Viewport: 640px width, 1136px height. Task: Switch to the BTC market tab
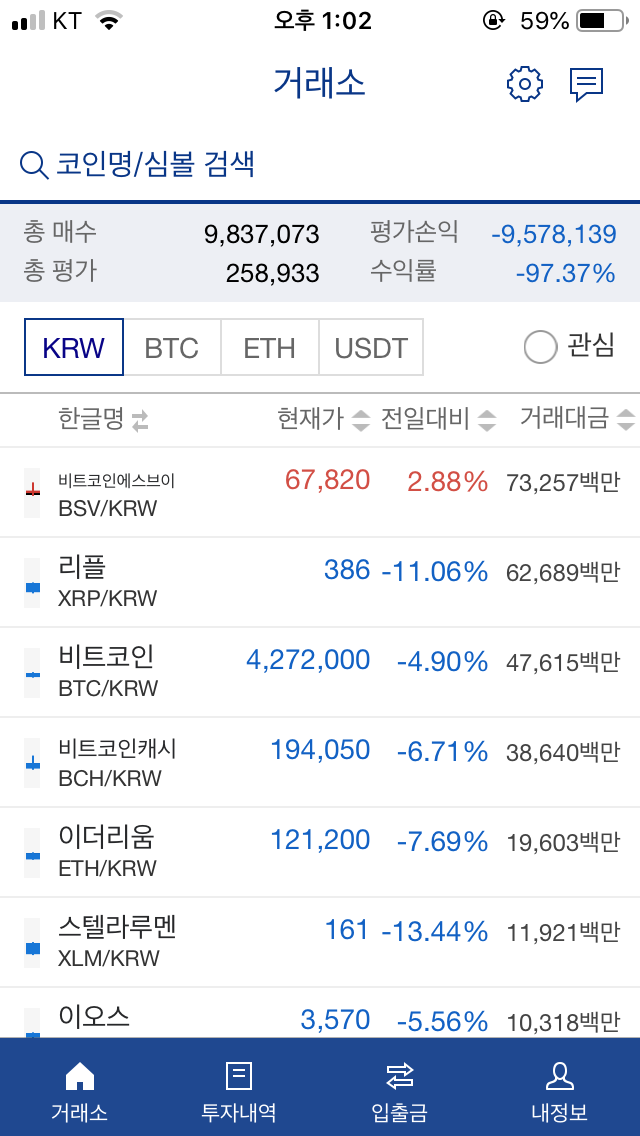[x=172, y=347]
